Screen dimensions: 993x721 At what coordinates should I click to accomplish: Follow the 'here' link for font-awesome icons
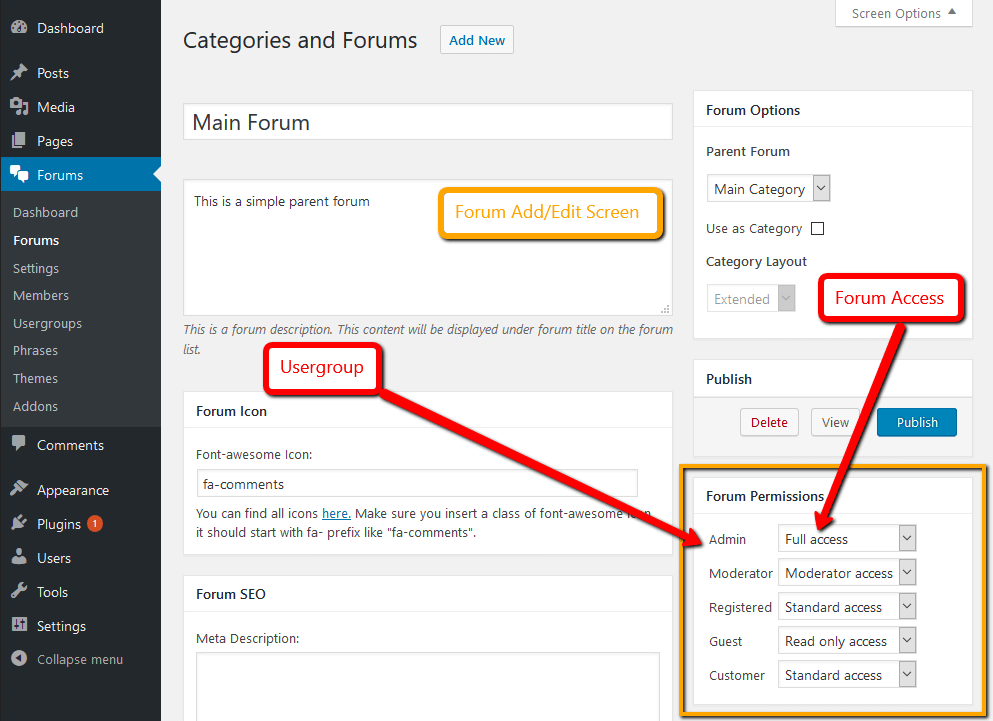click(x=335, y=513)
